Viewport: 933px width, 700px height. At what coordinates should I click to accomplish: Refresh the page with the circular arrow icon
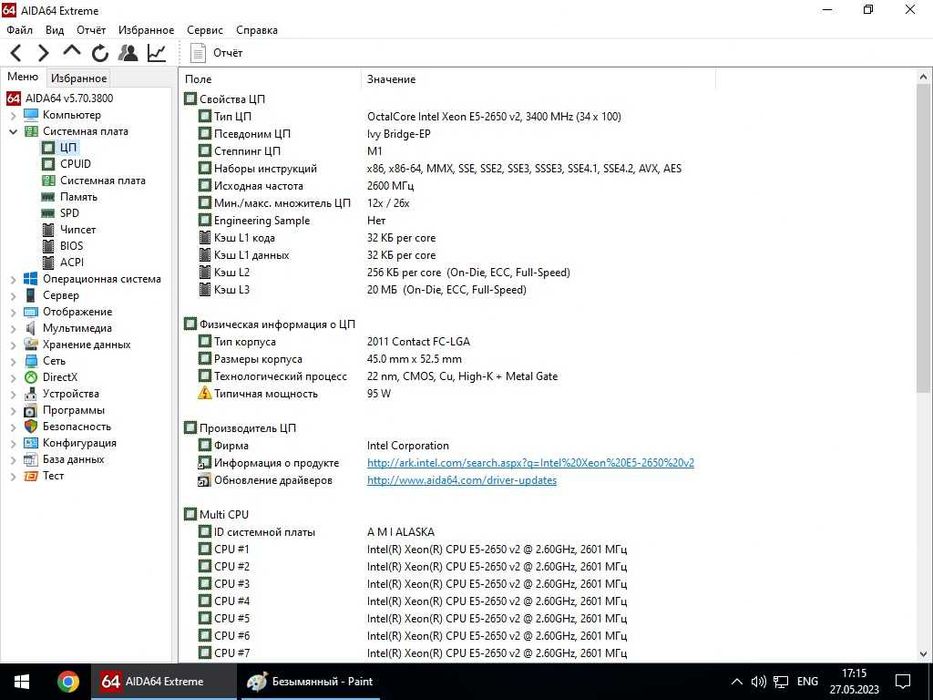click(100, 54)
